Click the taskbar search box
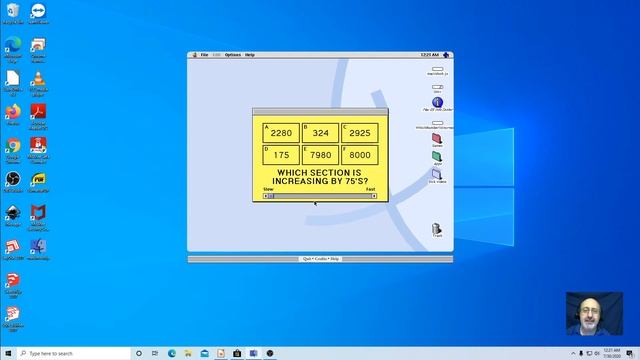The width and height of the screenshot is (640, 360). point(74,353)
